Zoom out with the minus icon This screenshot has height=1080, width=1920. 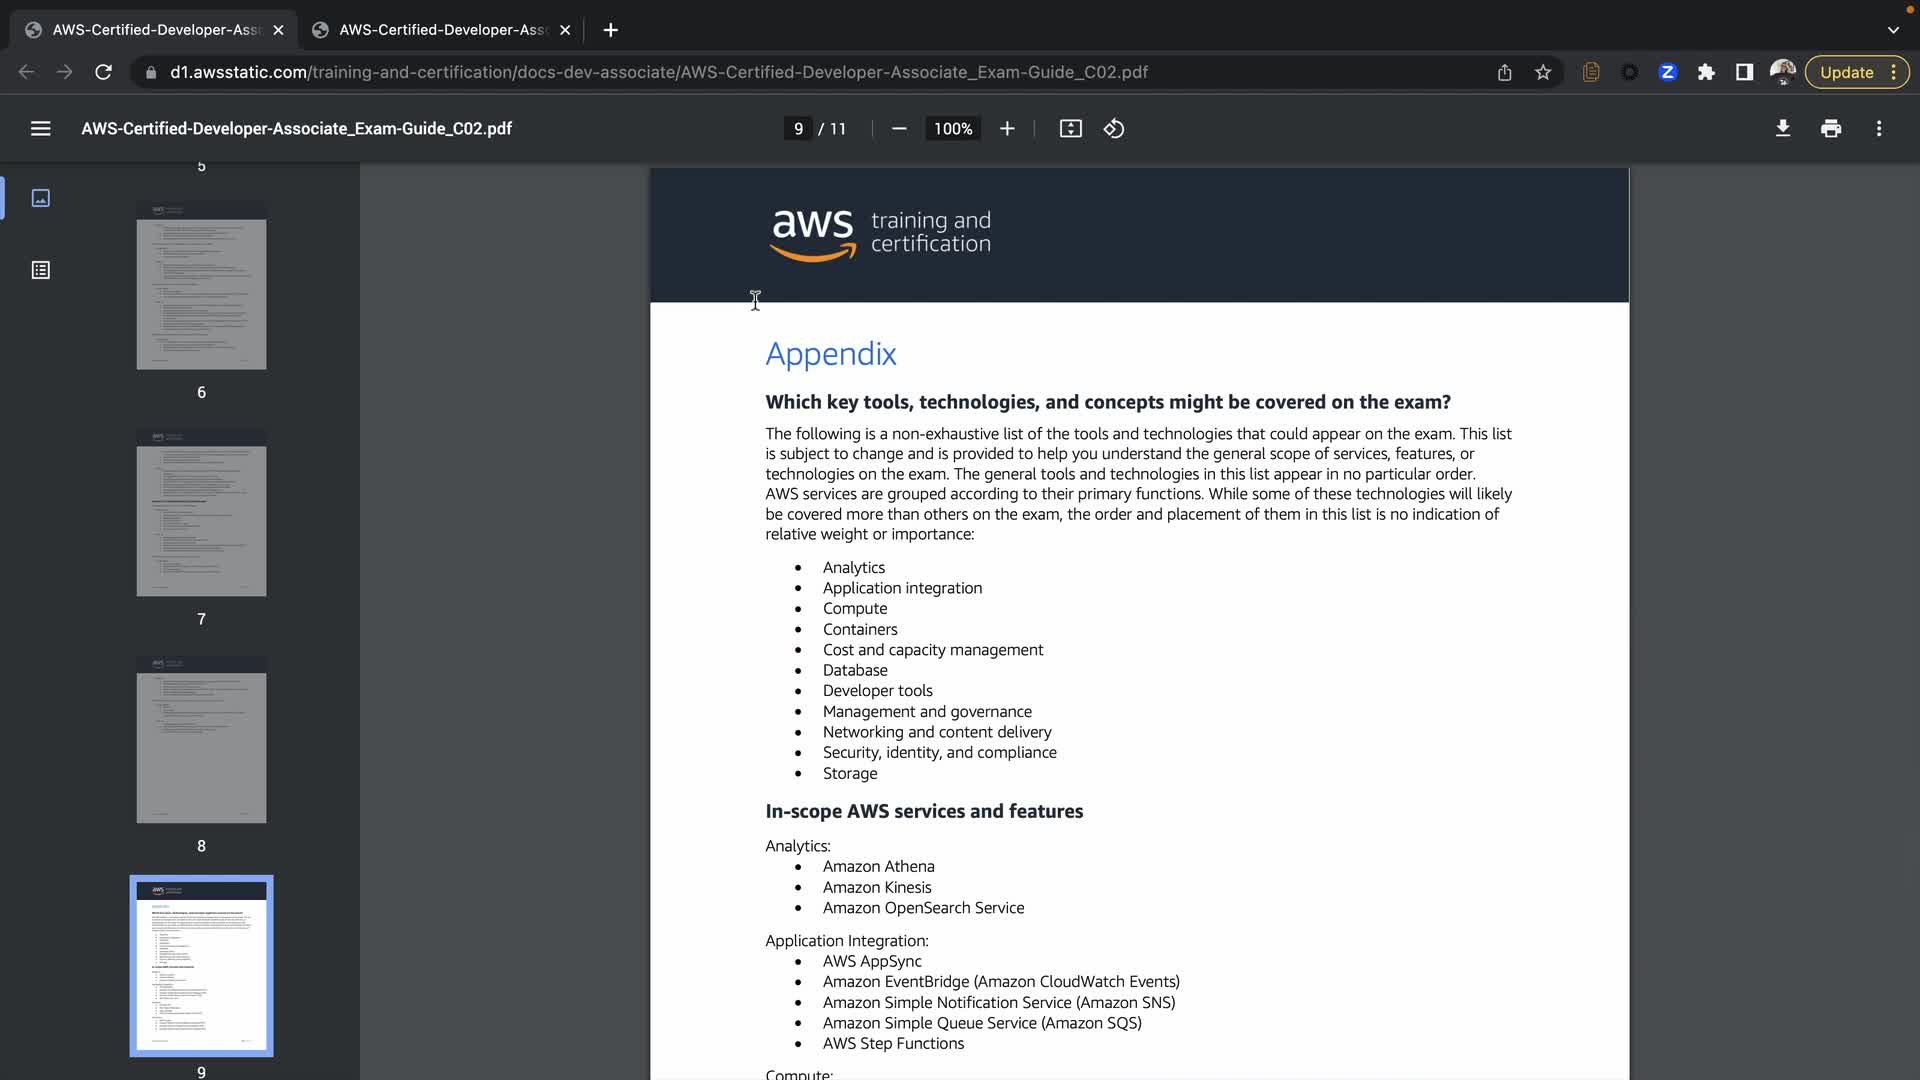tap(898, 128)
